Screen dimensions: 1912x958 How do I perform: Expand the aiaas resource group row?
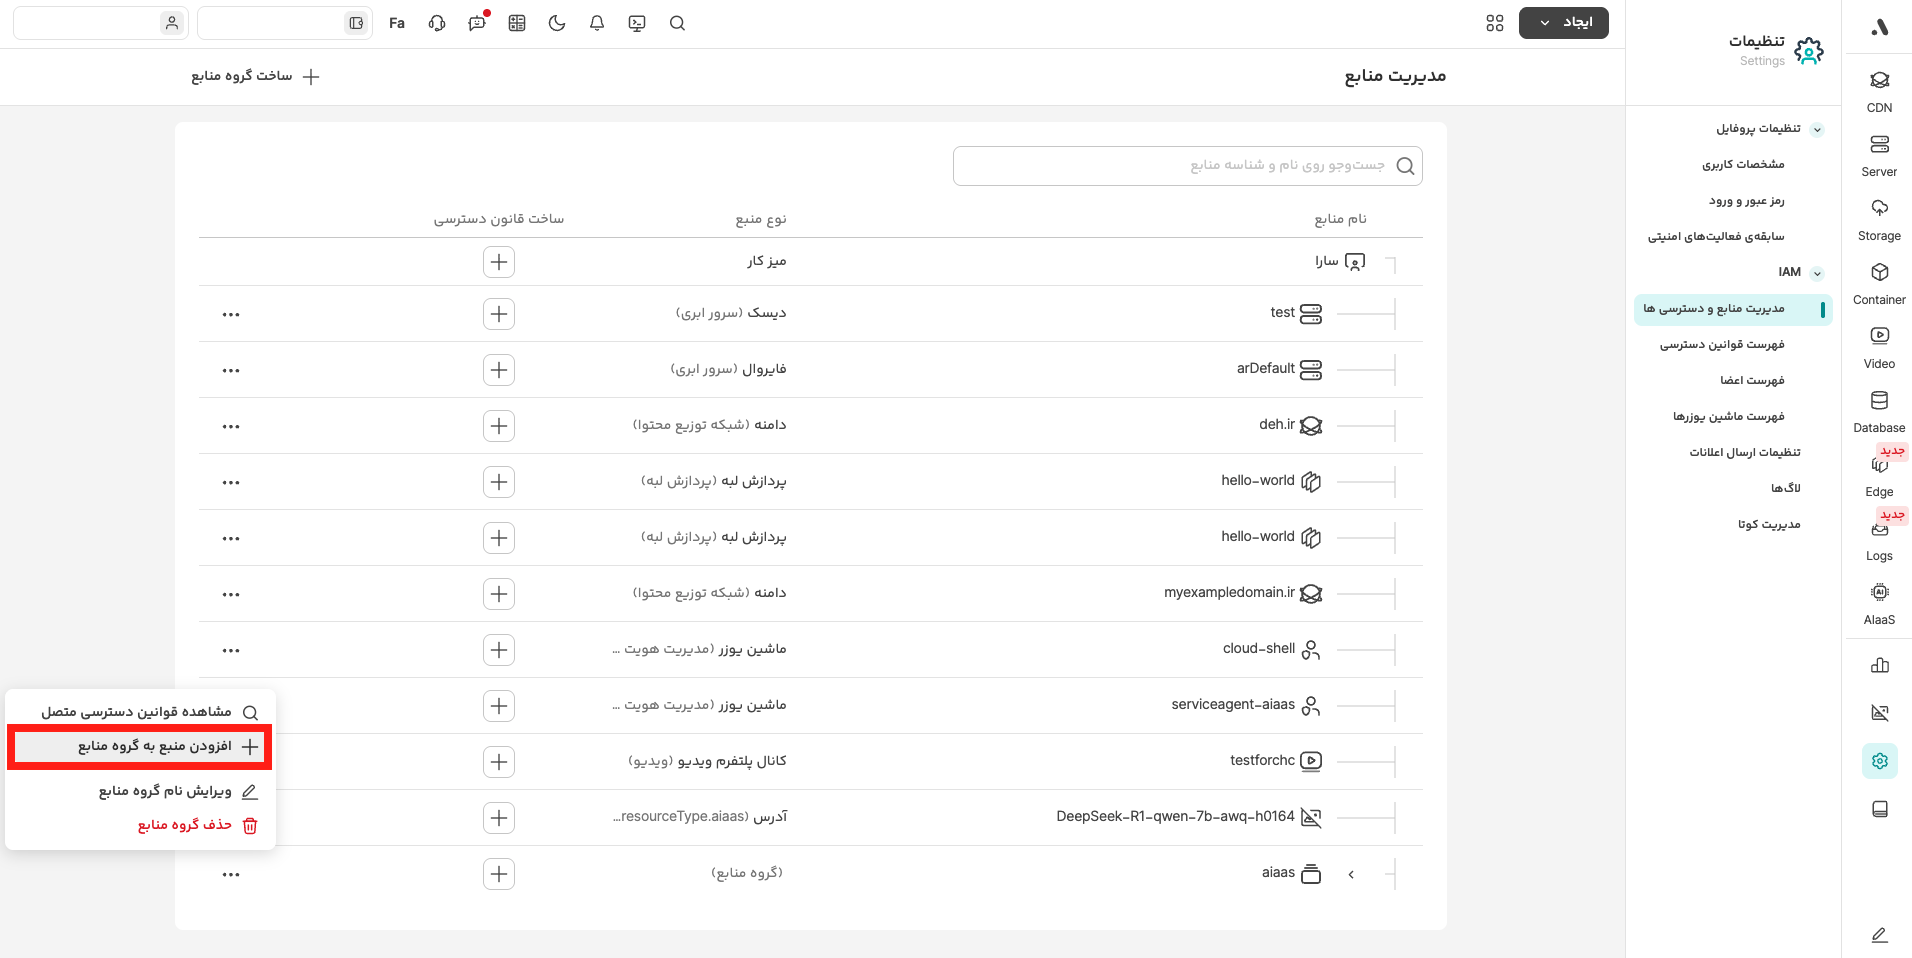click(x=1351, y=874)
